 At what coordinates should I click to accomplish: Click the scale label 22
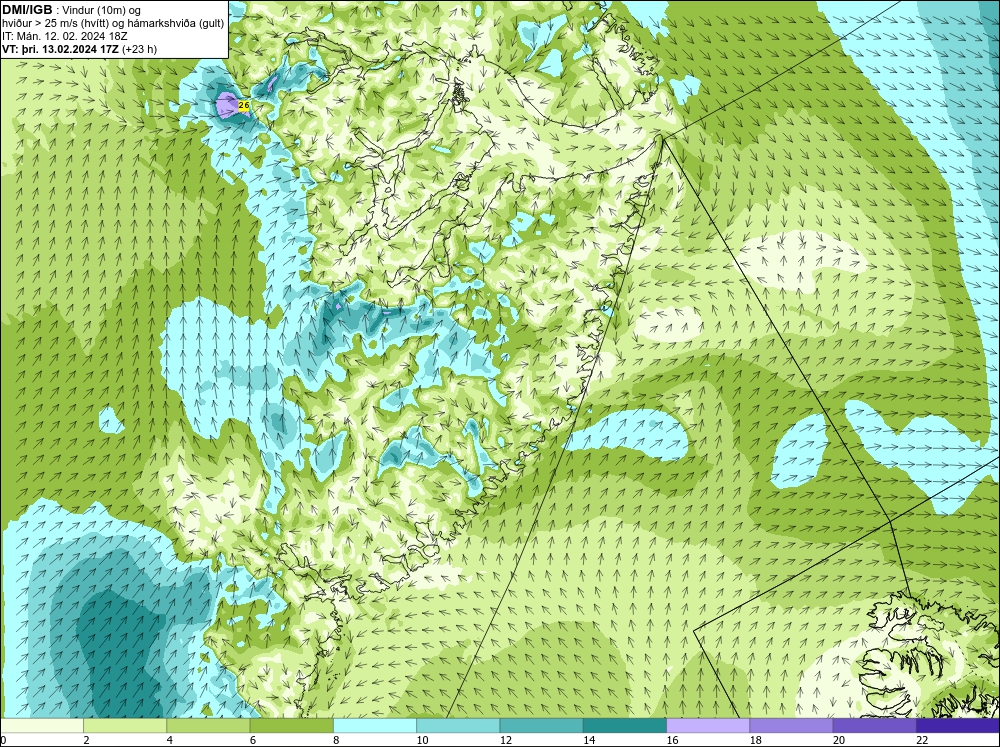(922, 740)
